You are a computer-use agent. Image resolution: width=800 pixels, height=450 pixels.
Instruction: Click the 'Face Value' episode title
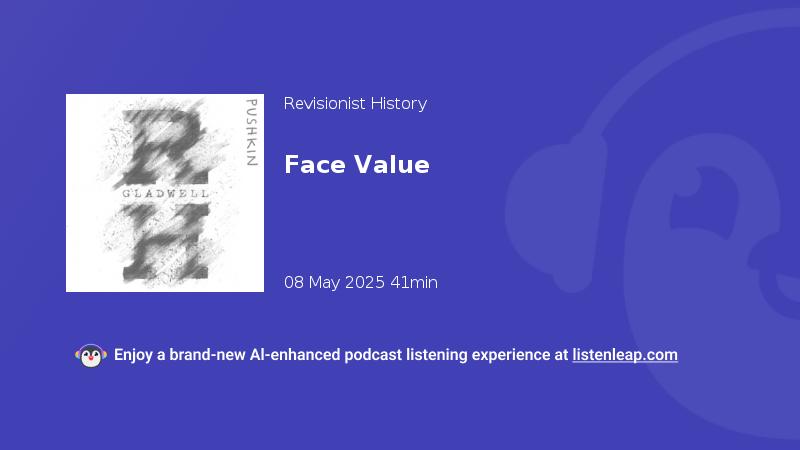click(x=357, y=164)
